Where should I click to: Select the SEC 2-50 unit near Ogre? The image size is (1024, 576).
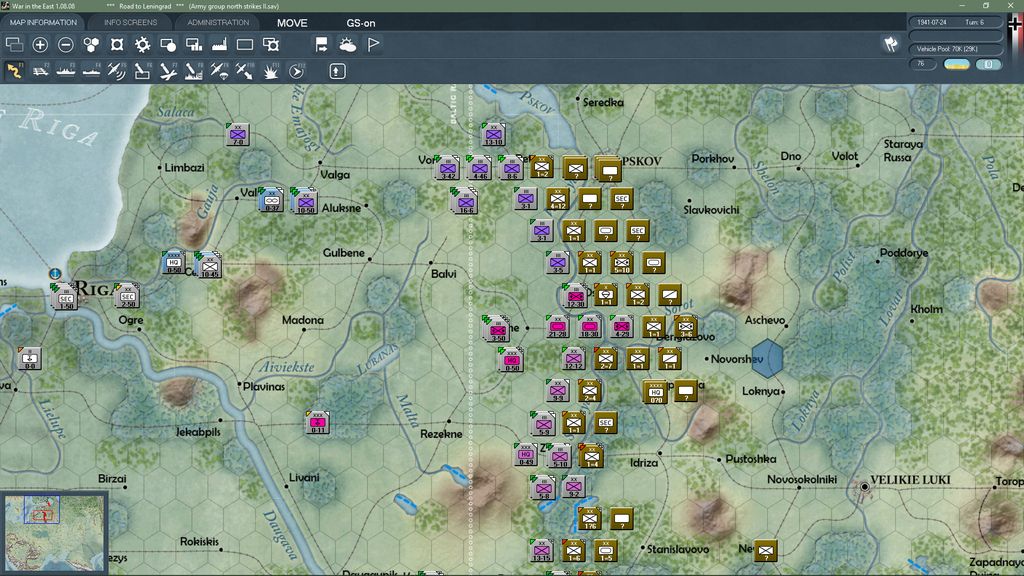(127, 296)
